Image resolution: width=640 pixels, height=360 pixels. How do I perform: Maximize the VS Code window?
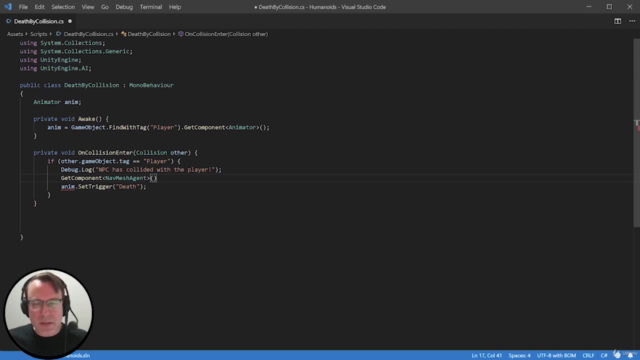click(609, 7)
